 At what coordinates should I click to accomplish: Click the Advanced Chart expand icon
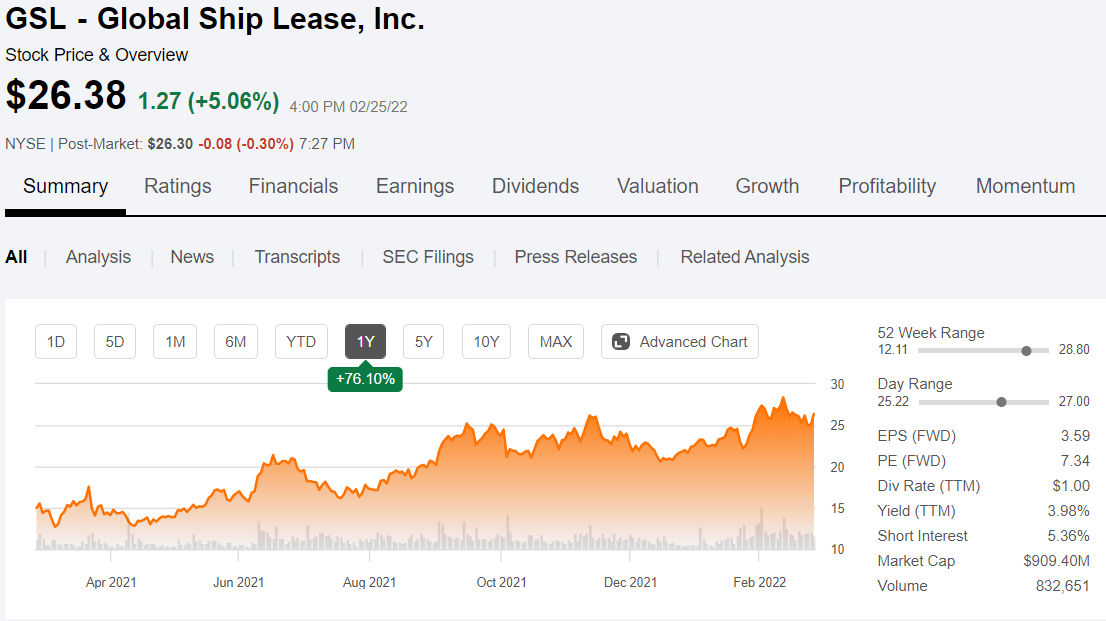click(620, 342)
